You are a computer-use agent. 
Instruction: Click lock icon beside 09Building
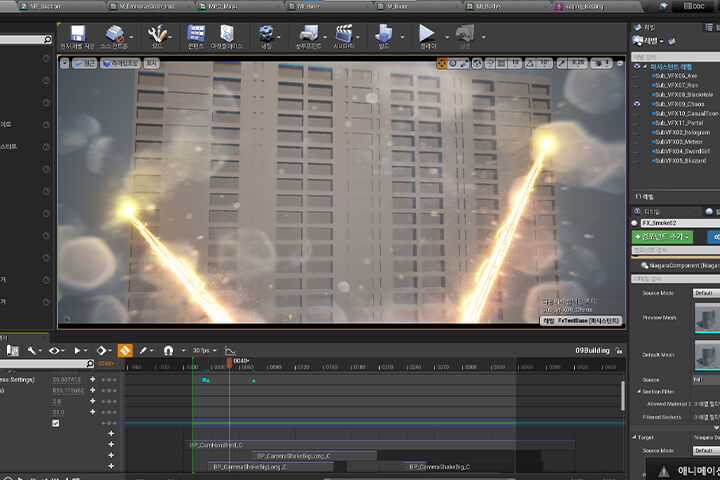[x=619, y=351]
